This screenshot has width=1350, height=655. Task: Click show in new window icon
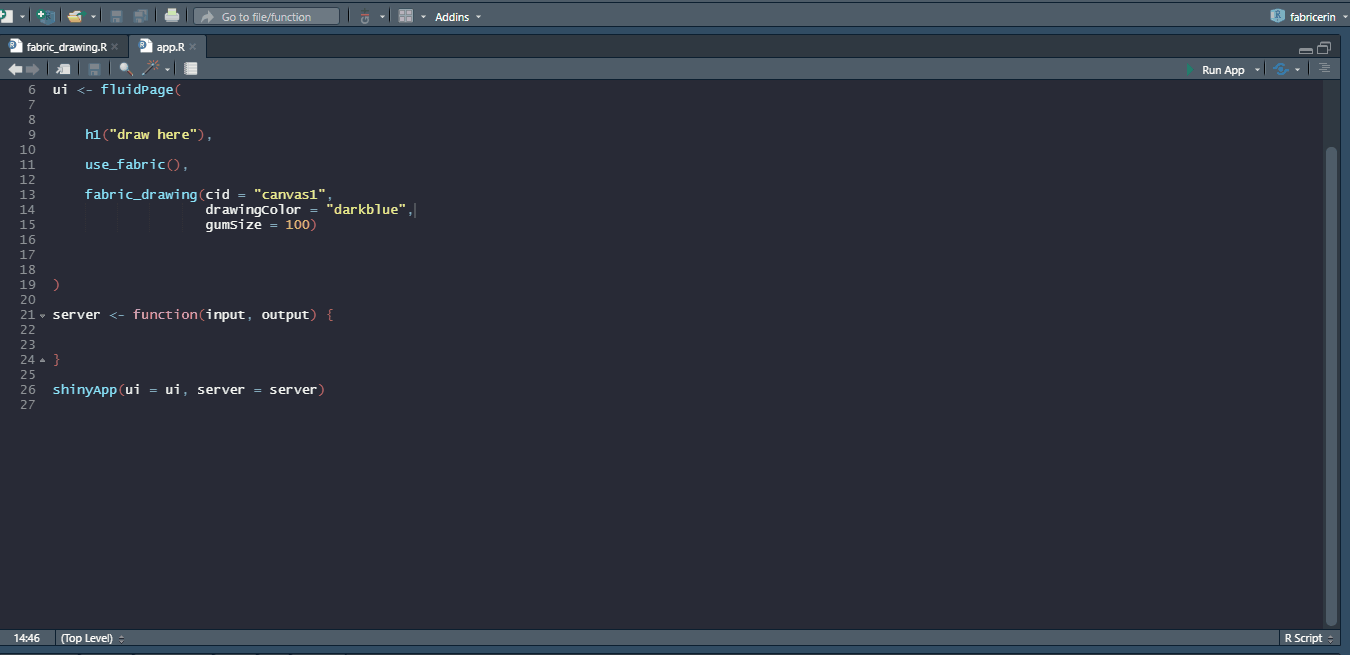pos(63,69)
